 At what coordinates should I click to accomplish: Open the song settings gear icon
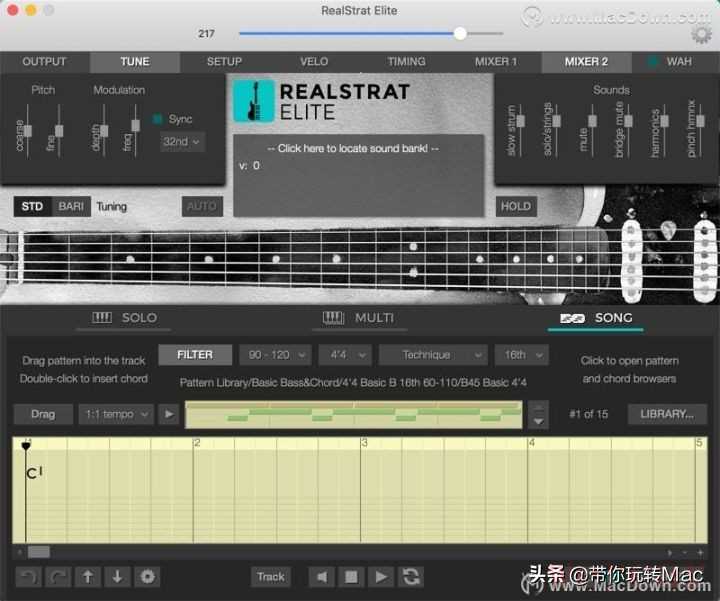click(x=148, y=577)
